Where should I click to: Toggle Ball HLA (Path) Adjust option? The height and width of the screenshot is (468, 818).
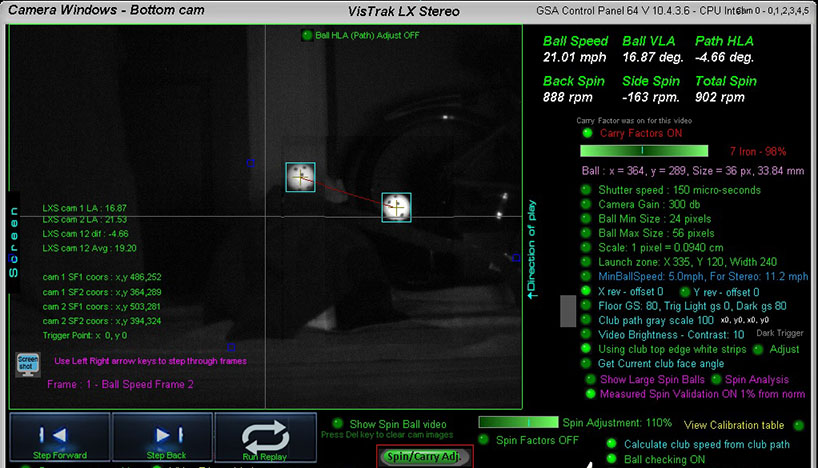(307, 35)
